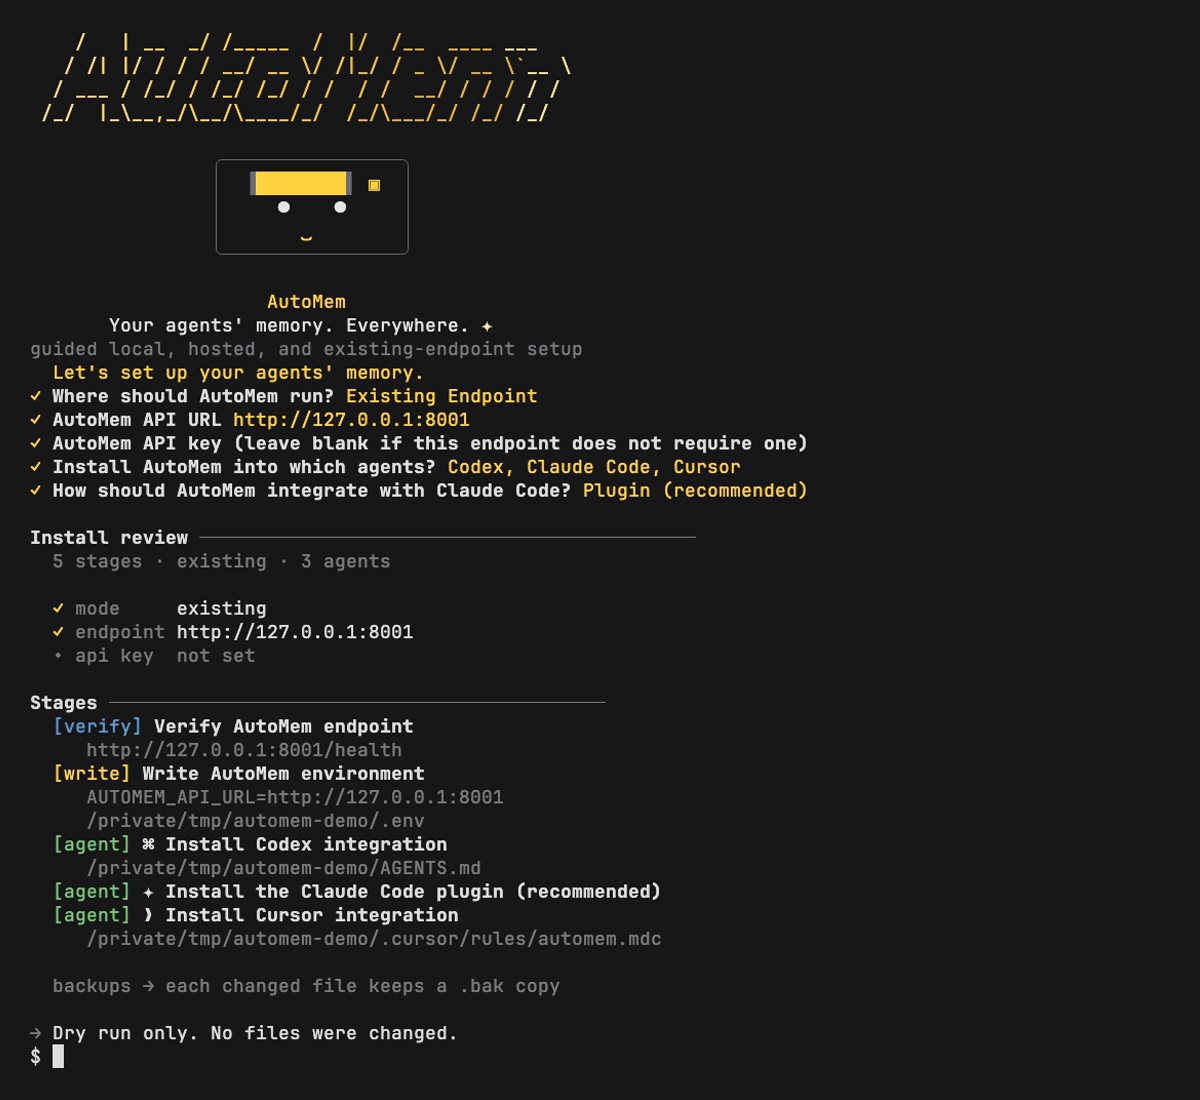Click the 'Install review' section heading

coord(109,538)
